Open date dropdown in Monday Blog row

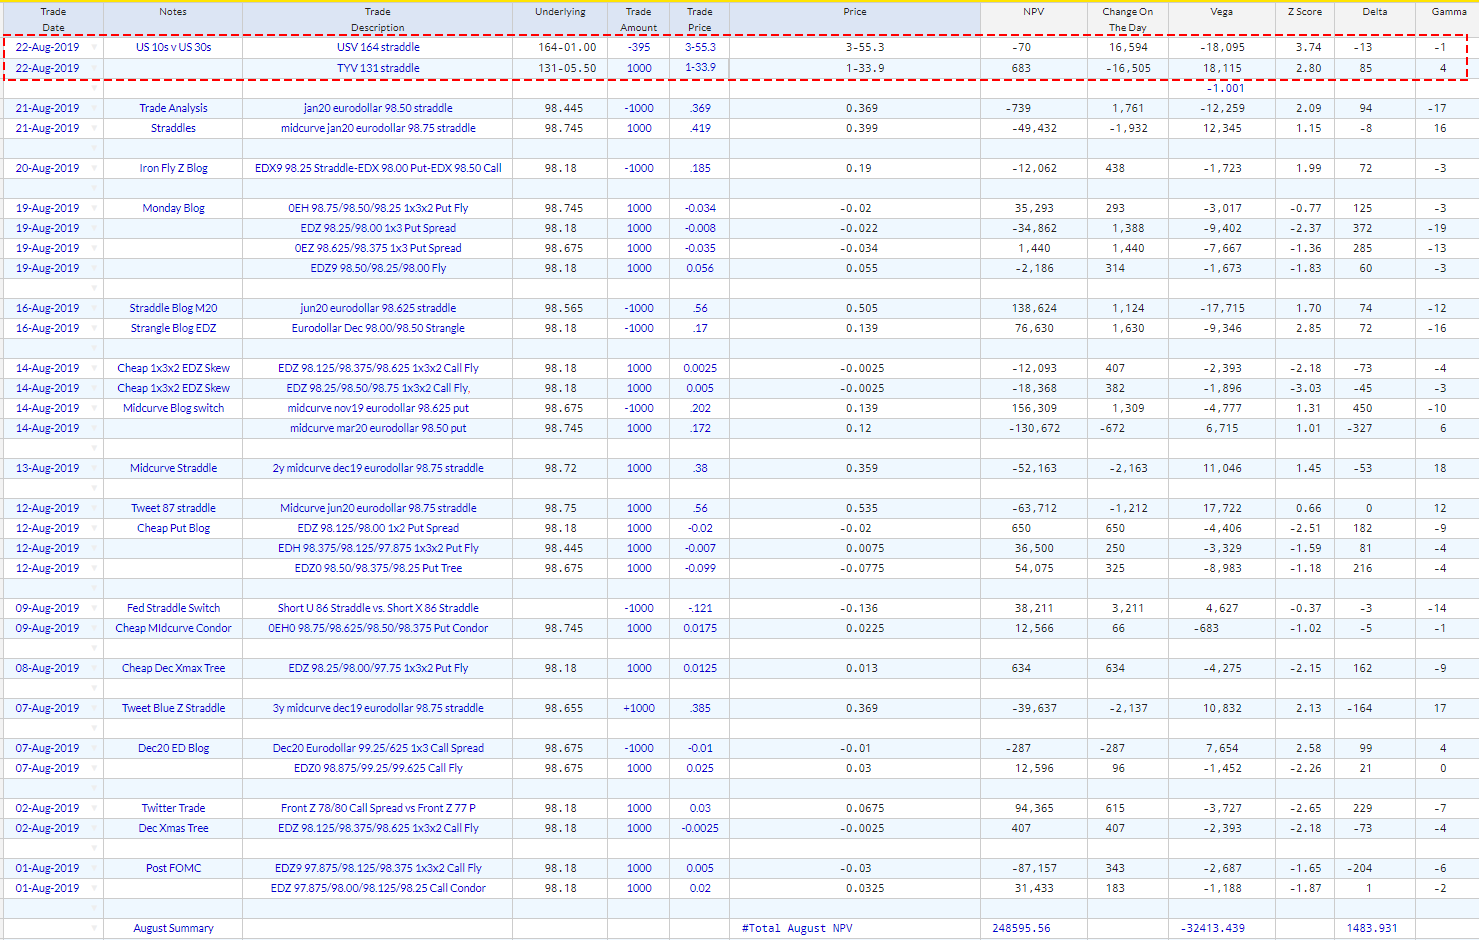(x=95, y=208)
